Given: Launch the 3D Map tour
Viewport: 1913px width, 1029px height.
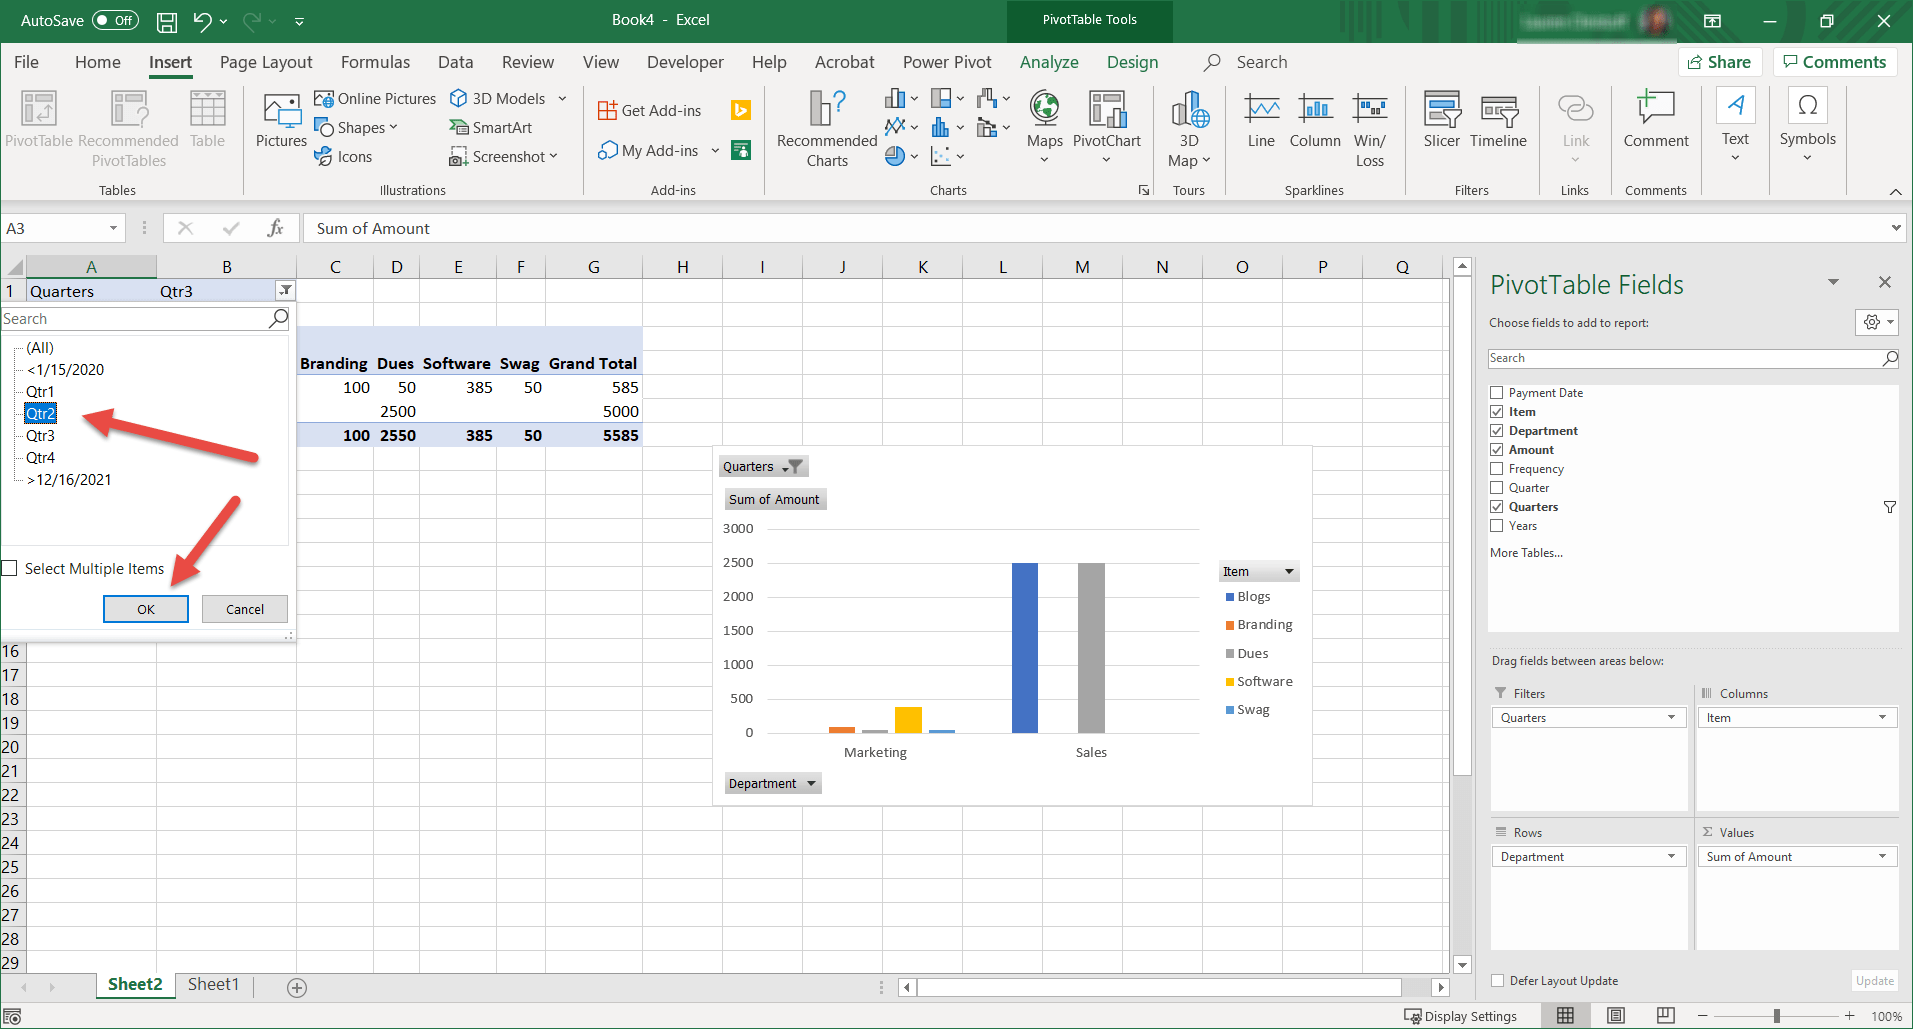Looking at the screenshot, I should (x=1189, y=129).
